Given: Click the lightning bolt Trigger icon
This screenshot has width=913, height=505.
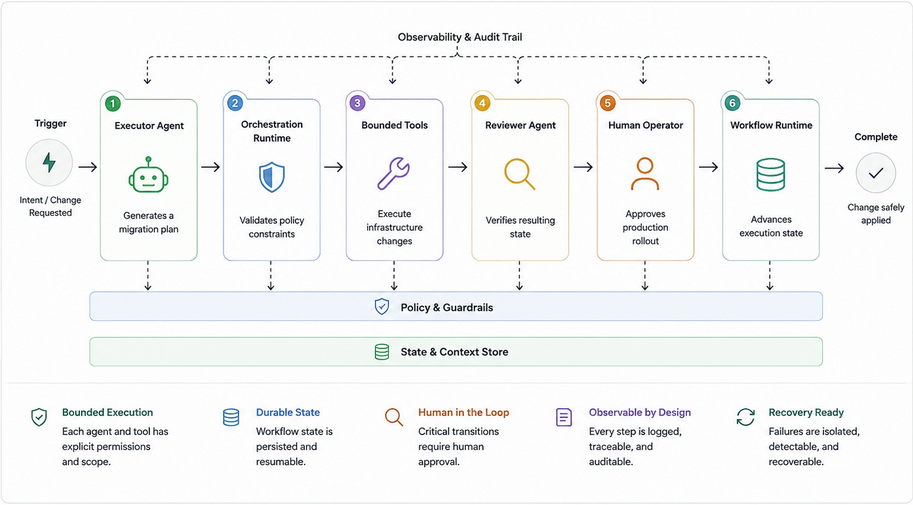Looking at the screenshot, I should pyautogui.click(x=49, y=163).
